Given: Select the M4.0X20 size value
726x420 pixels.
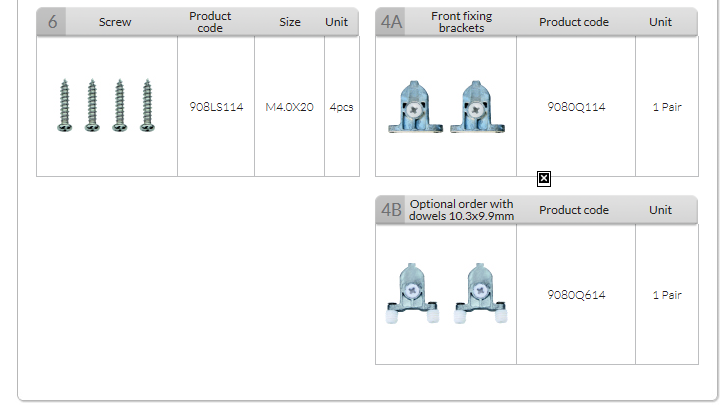Looking at the screenshot, I should 289,107.
